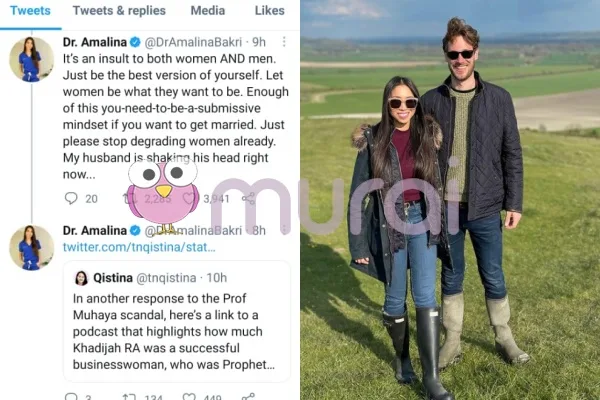
Task: Click verified badge beside first Dr. Amalina name
Action: pyautogui.click(x=135, y=42)
